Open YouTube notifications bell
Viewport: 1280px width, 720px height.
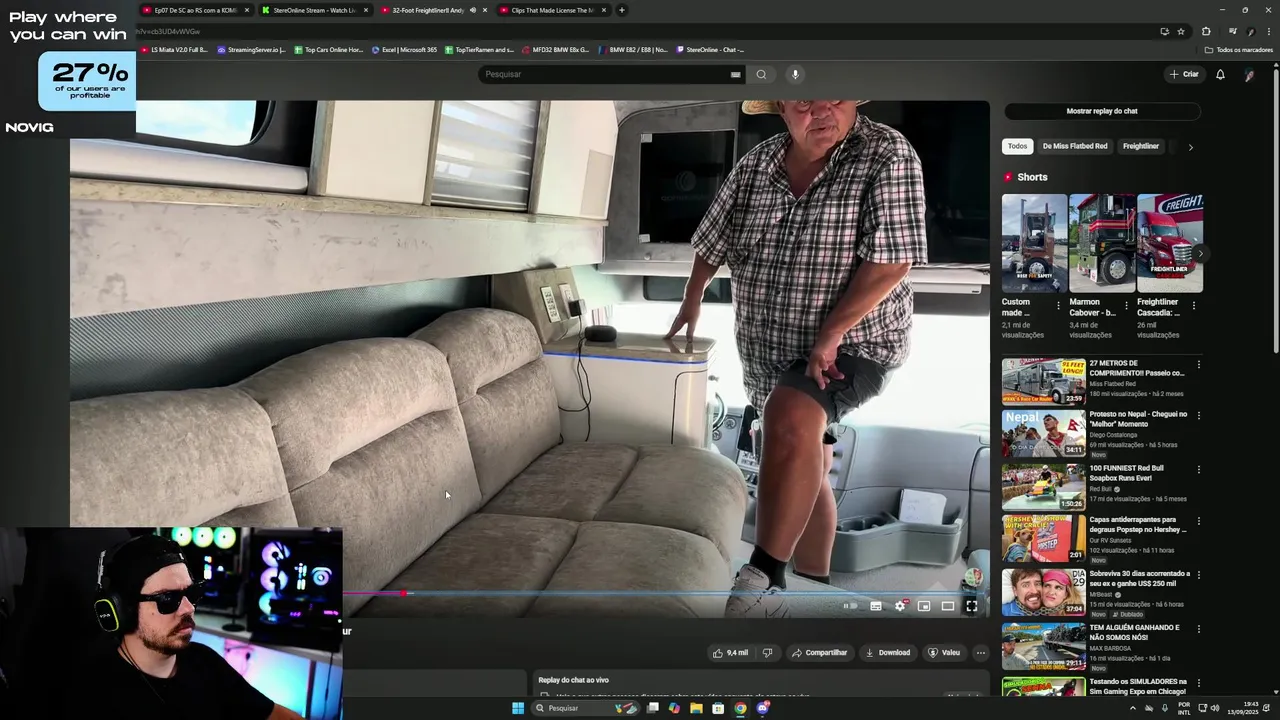(1220, 74)
